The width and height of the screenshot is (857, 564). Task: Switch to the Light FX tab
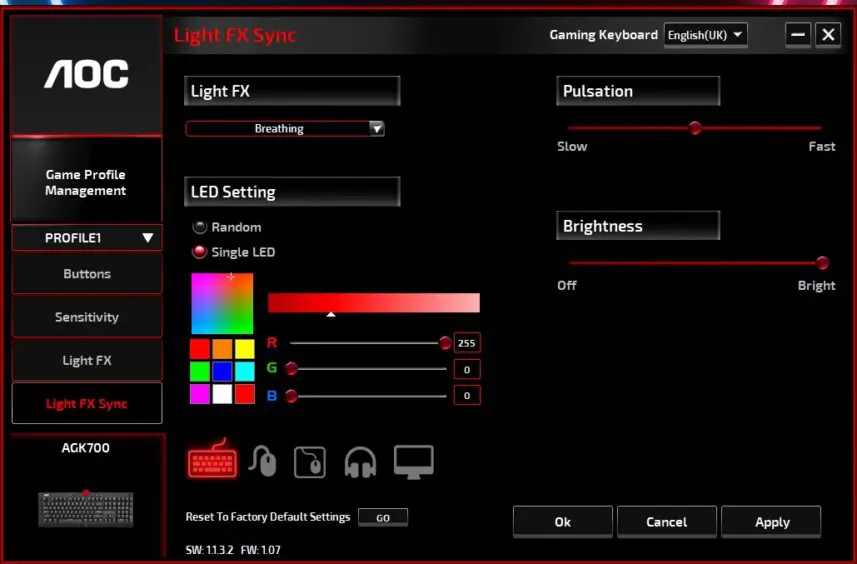point(87,360)
